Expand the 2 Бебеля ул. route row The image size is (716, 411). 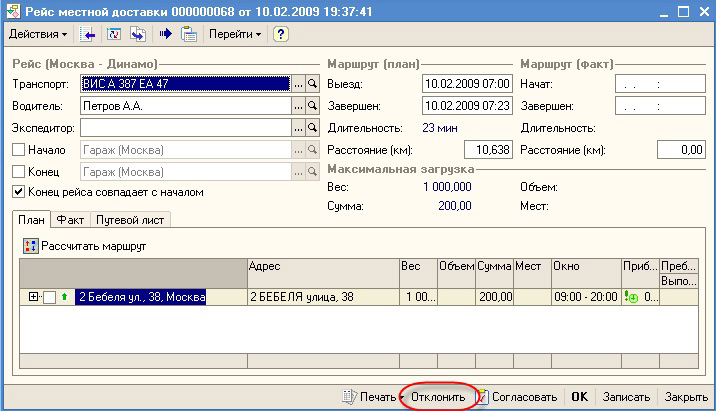34,297
